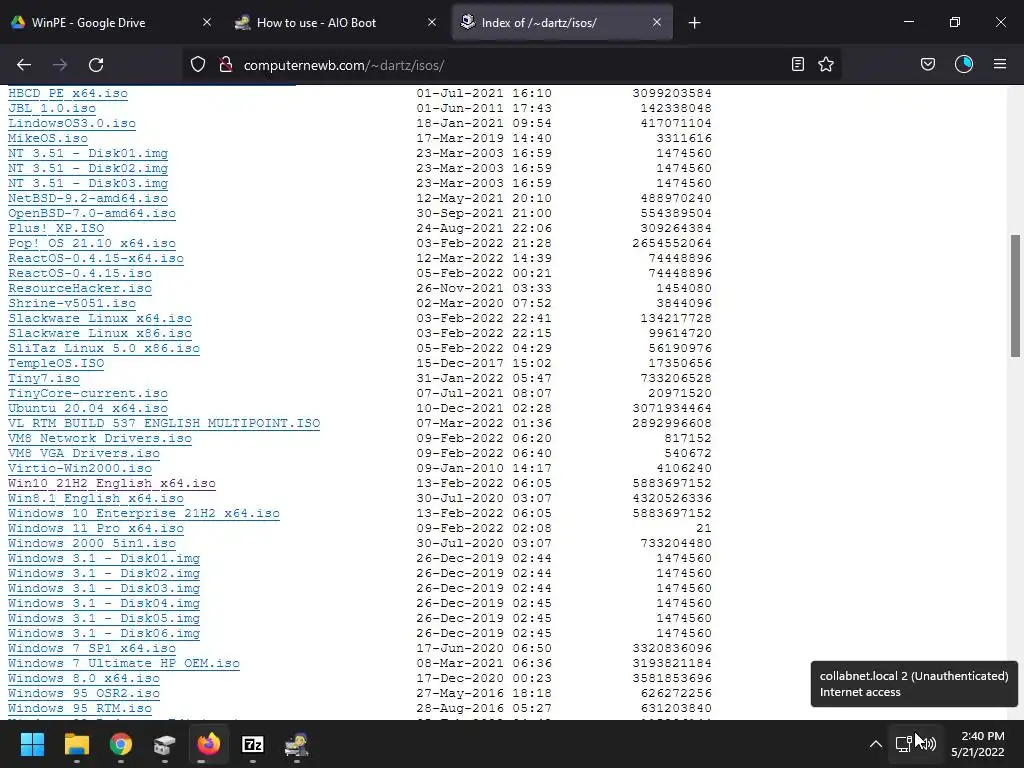Download HBCD_PE_x64.iso
This screenshot has width=1024, height=768.
68,93
